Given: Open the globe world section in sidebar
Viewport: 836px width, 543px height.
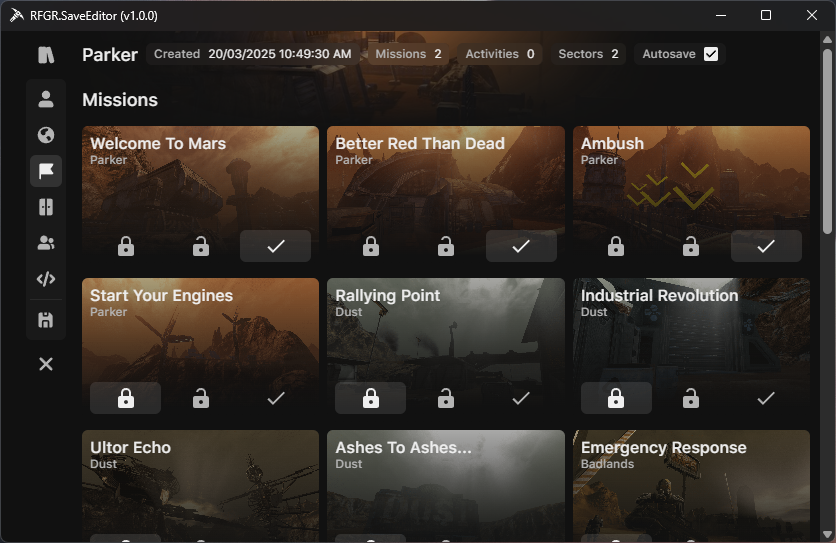Looking at the screenshot, I should [46, 135].
